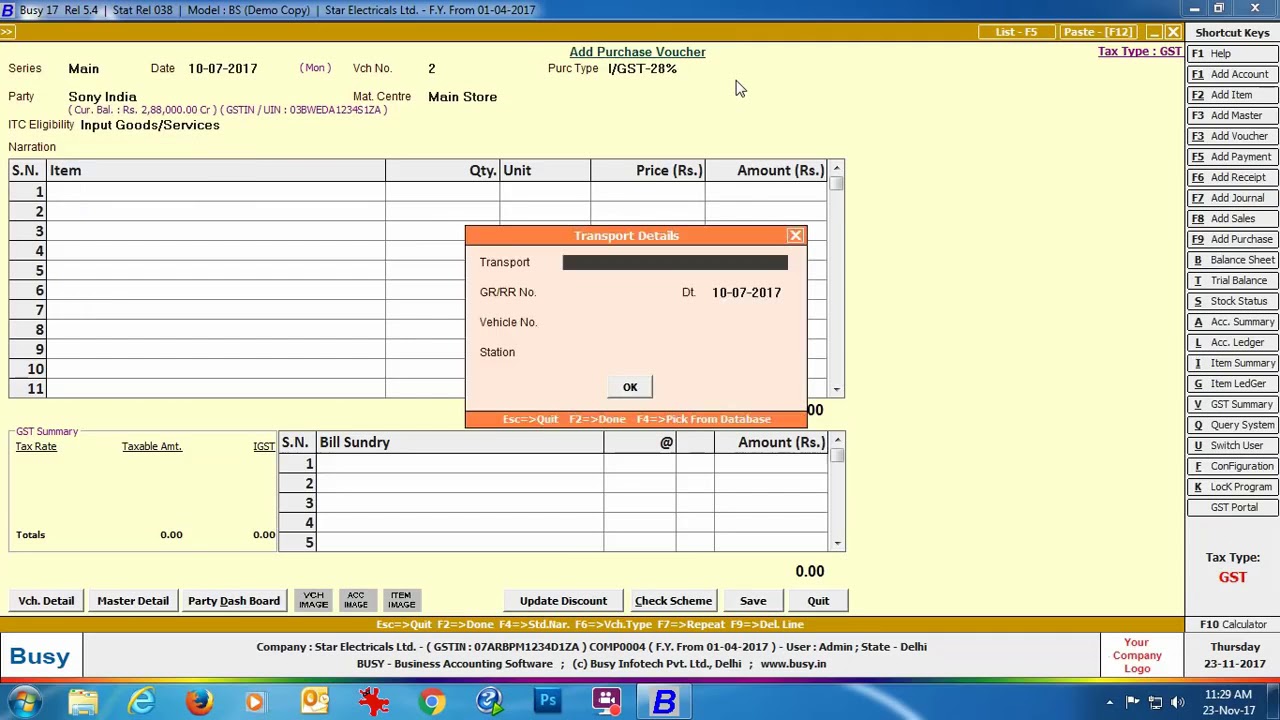Click the Quit button

(x=818, y=601)
